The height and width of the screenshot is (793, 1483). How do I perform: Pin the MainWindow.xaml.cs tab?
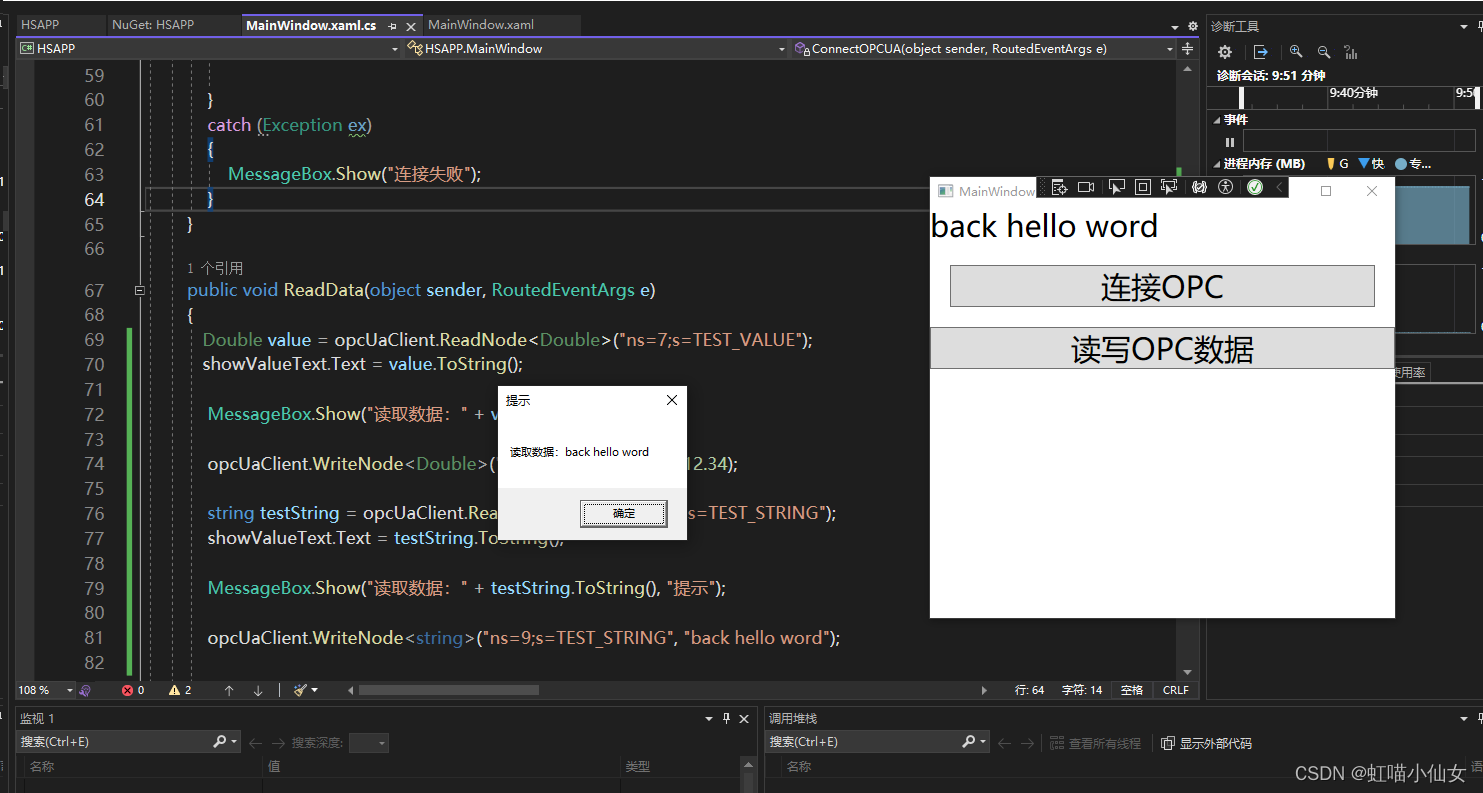click(x=392, y=26)
